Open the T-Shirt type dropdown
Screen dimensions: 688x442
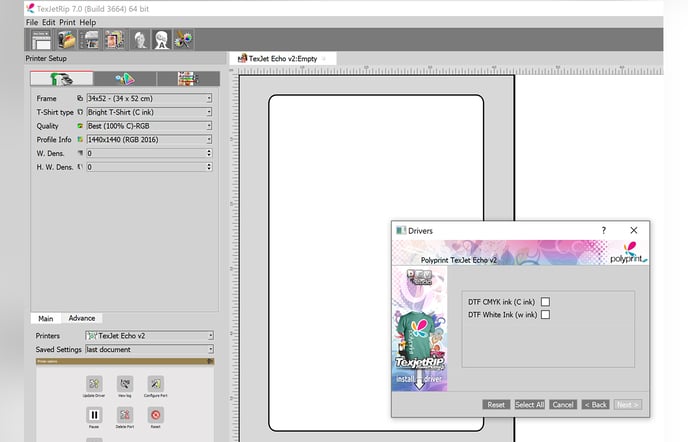[149, 112]
